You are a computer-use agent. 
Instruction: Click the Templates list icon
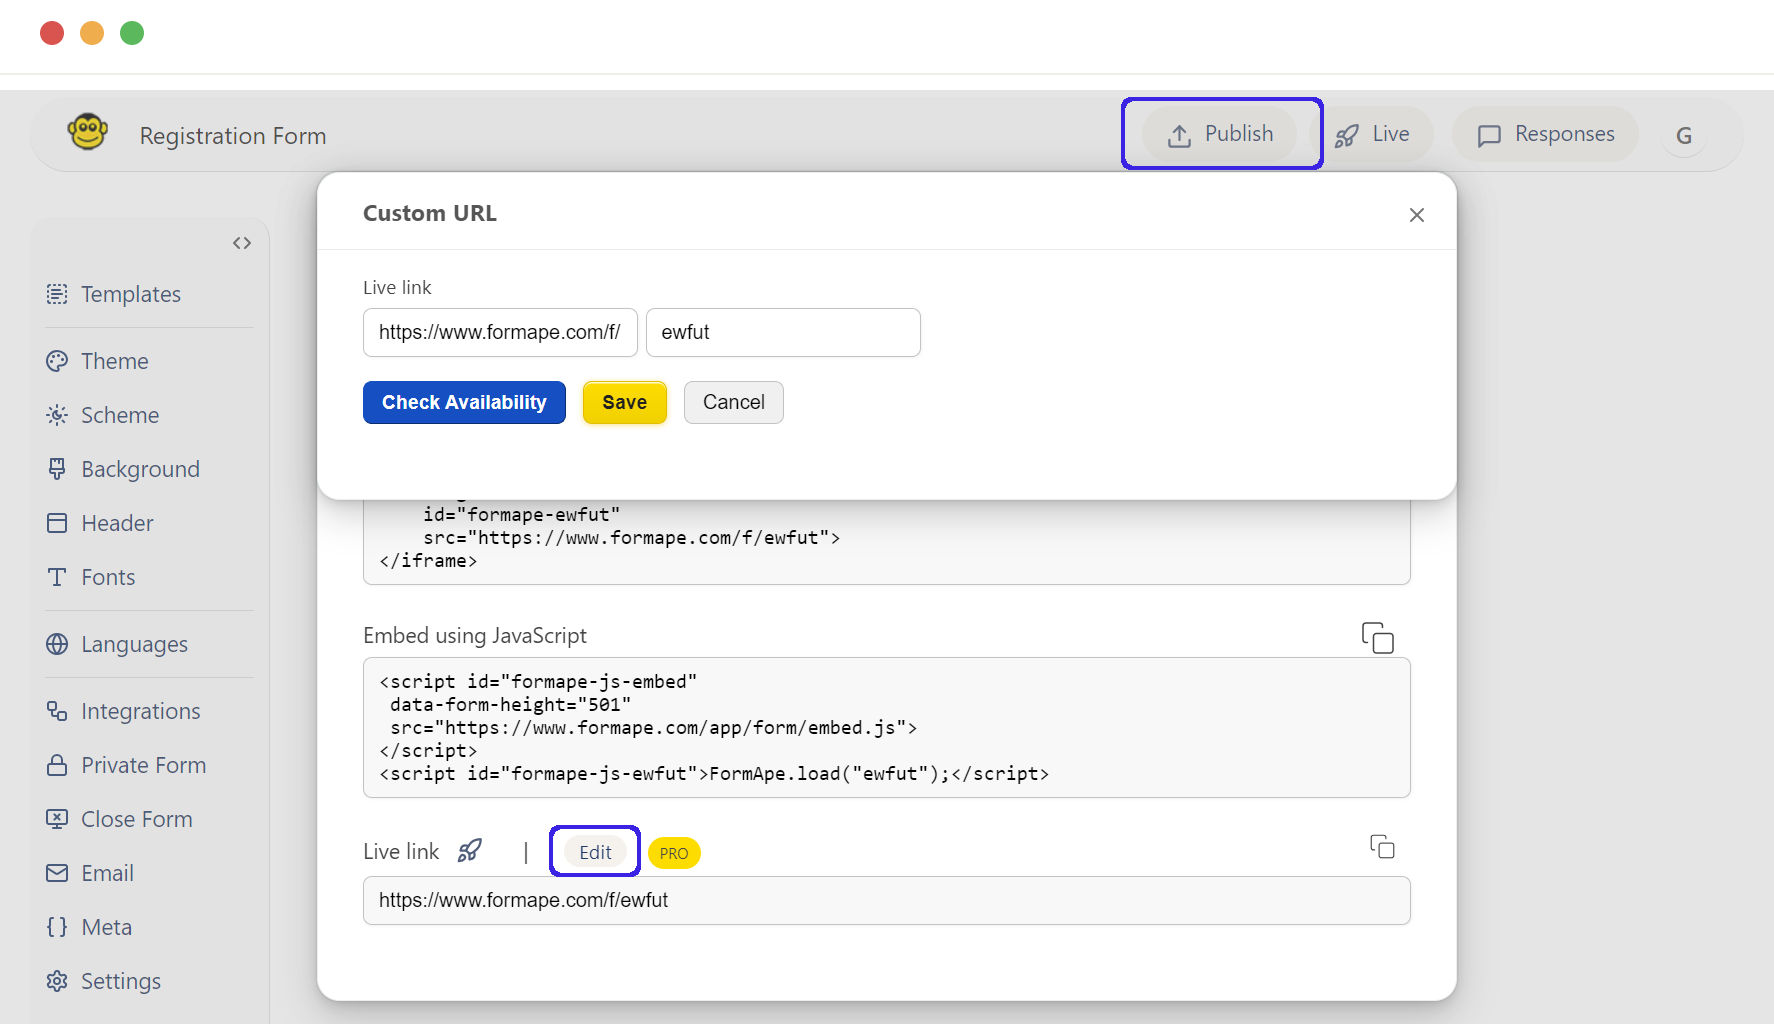[x=57, y=294]
